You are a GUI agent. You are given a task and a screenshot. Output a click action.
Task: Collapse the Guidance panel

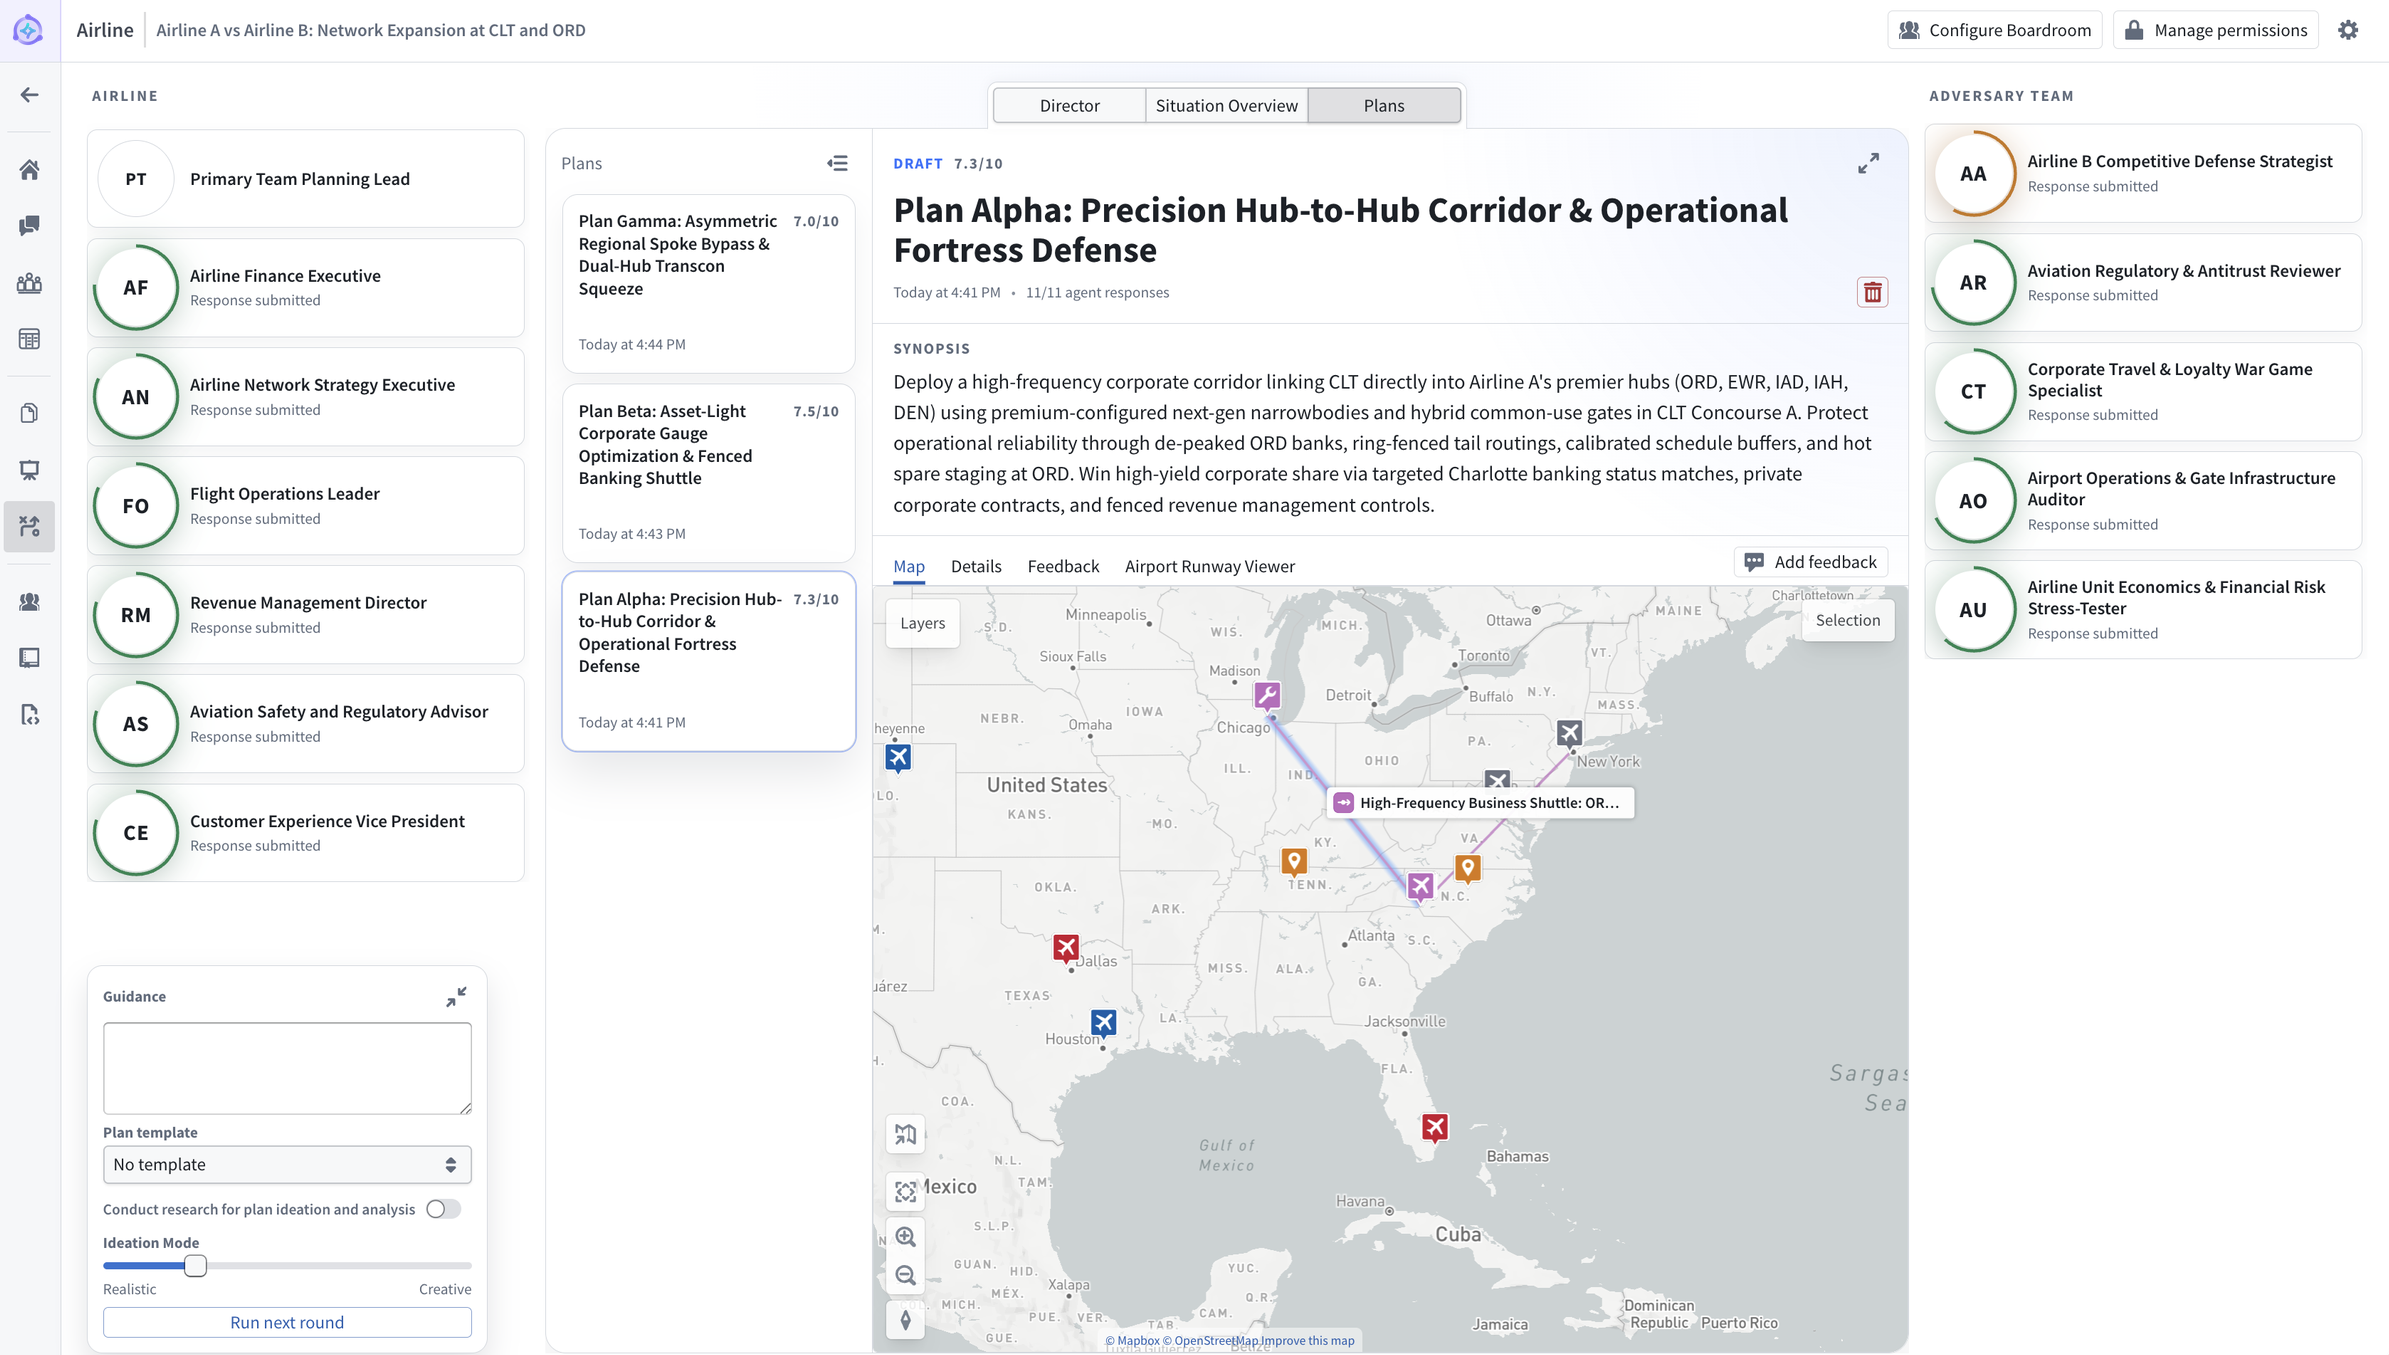coord(456,997)
